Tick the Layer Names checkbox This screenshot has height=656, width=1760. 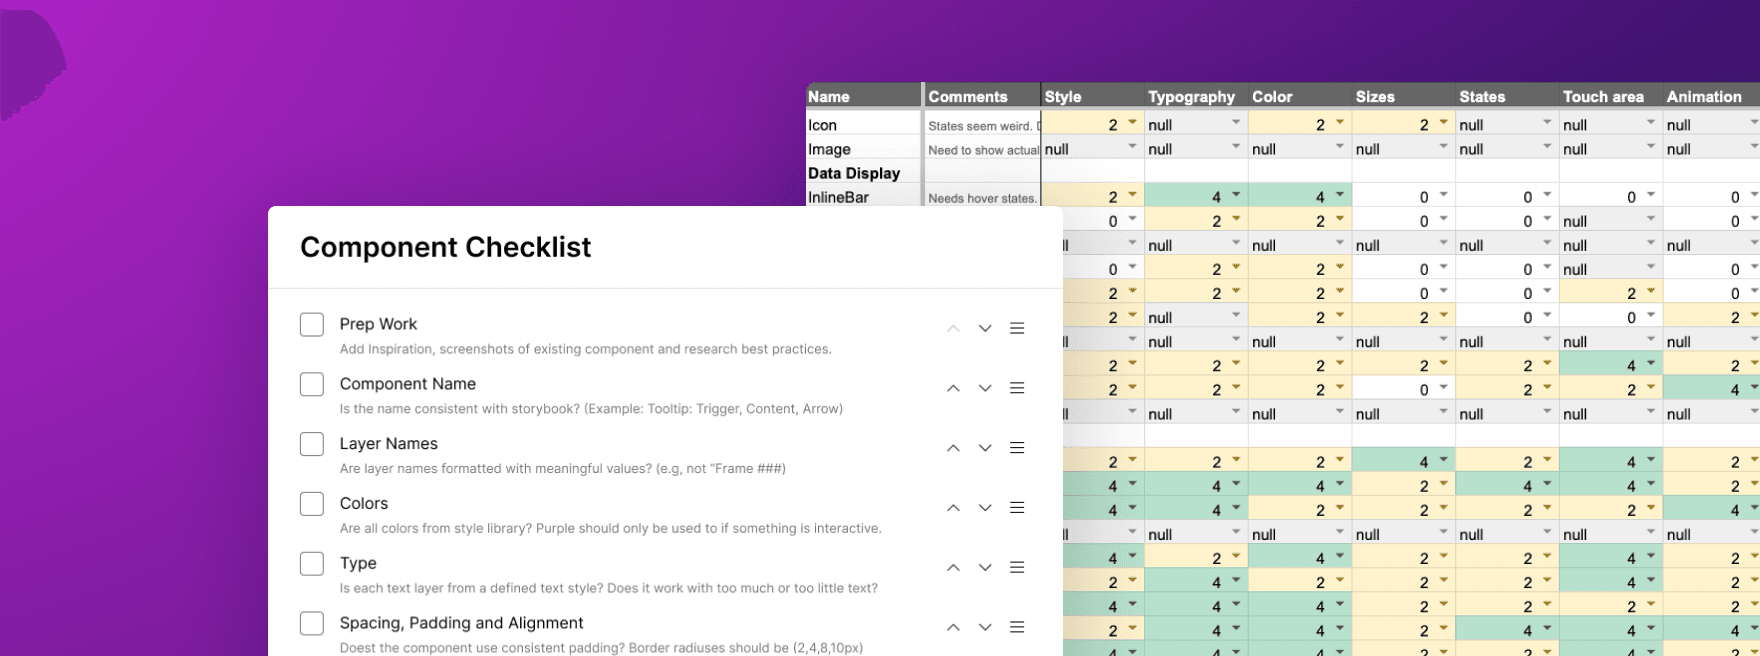(312, 444)
